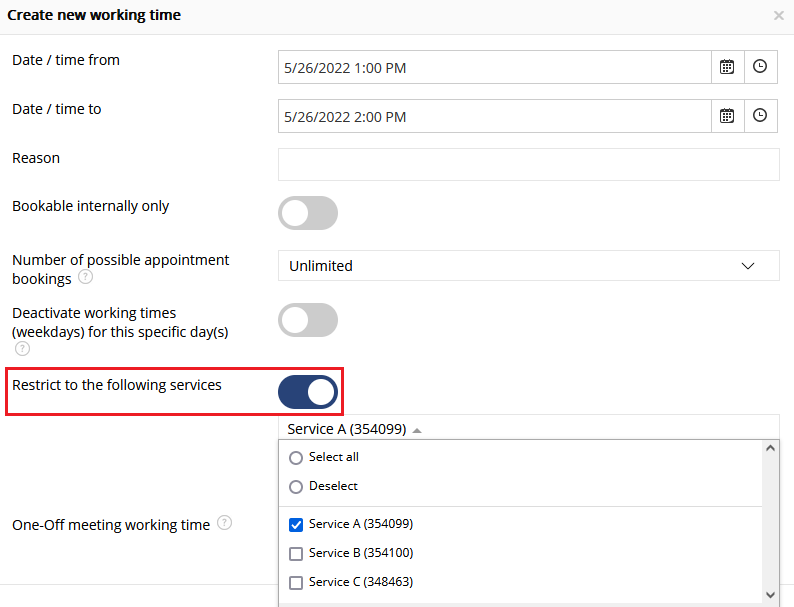The image size is (794, 607).
Task: Click the Reason label text
Action: pyautogui.click(x=36, y=158)
